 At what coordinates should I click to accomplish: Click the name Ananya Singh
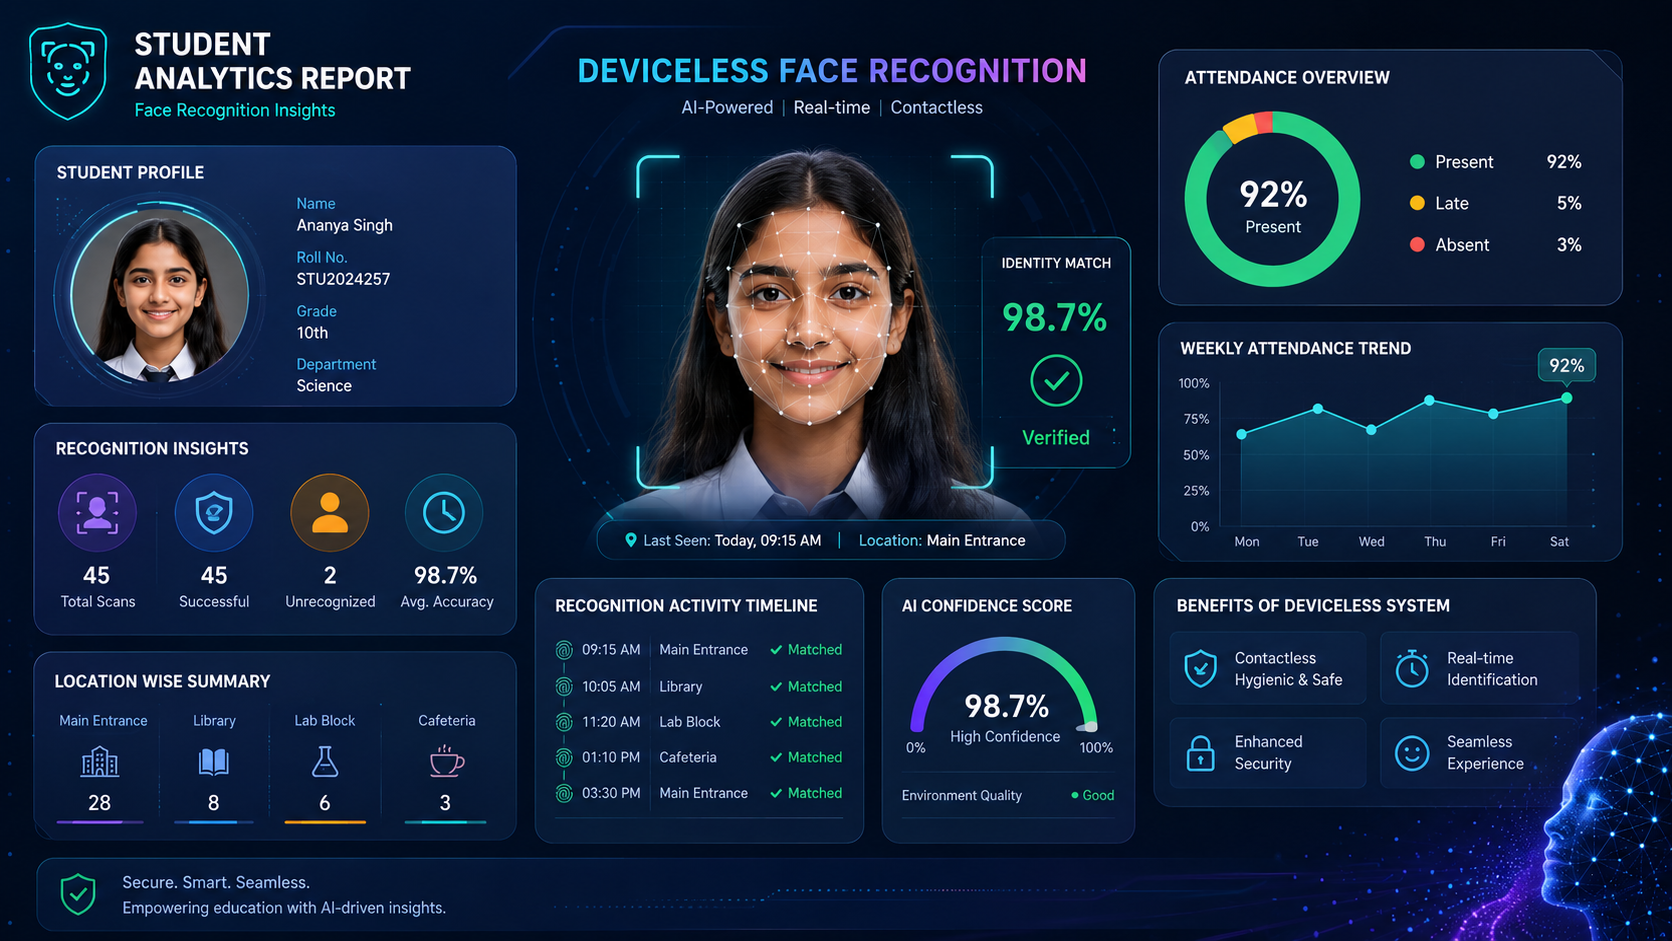pos(344,225)
